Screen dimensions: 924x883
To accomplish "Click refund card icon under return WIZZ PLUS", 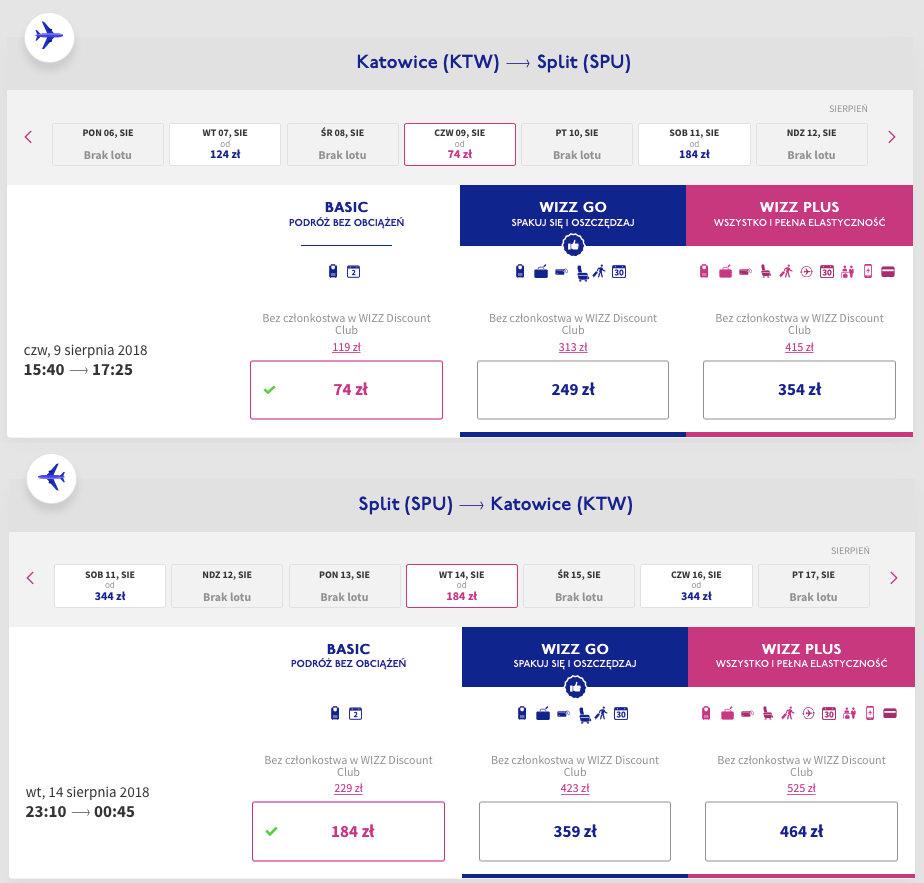I will click(890, 714).
